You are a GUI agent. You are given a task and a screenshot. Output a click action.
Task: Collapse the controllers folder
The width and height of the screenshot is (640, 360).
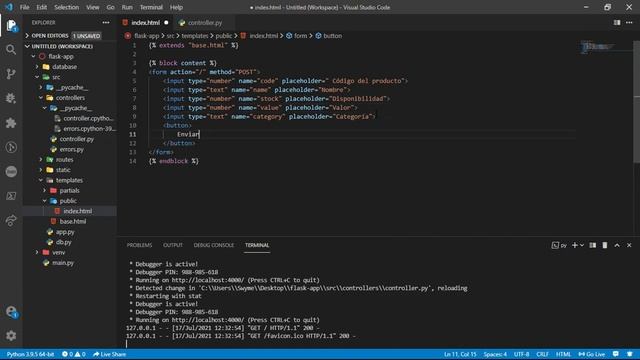coord(70,98)
